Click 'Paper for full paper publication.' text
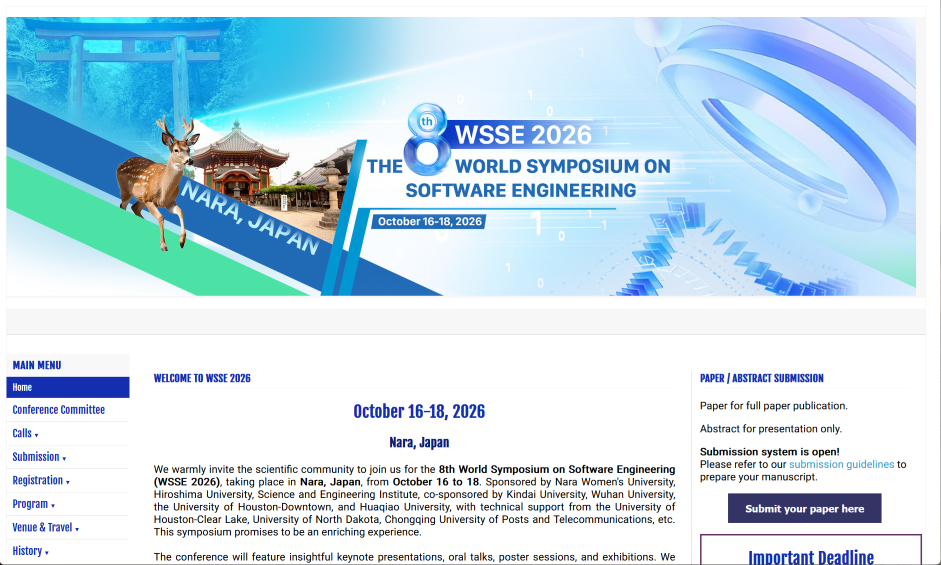Screen dimensions: 941x565 click(x=774, y=406)
